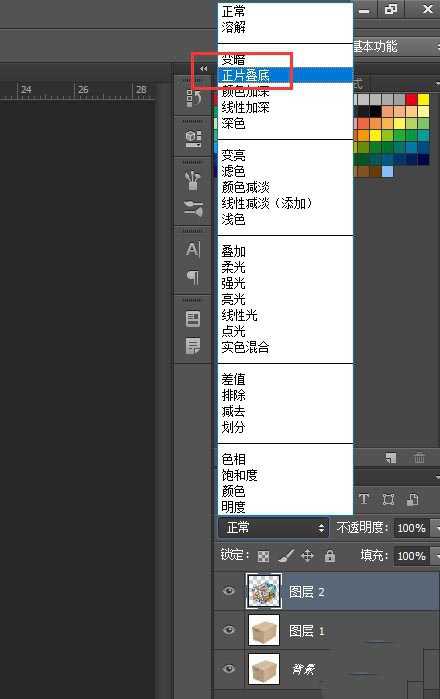Select the 图层 2 layer thumbnail

pos(263,591)
